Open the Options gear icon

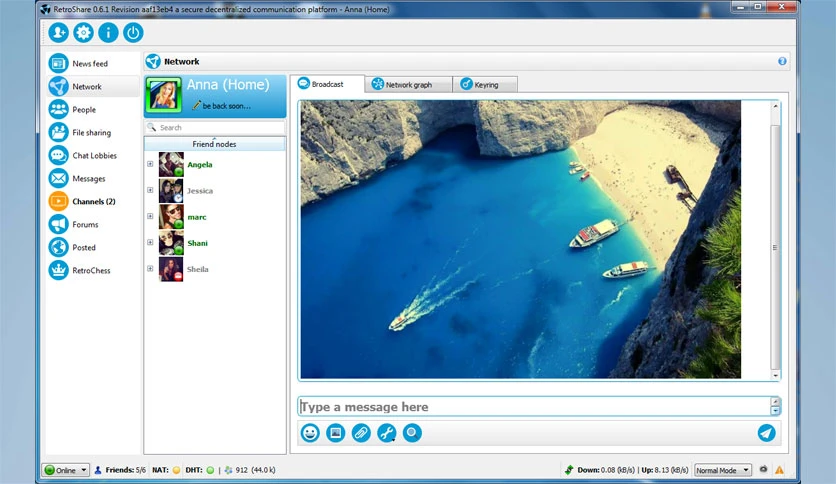[x=83, y=33]
